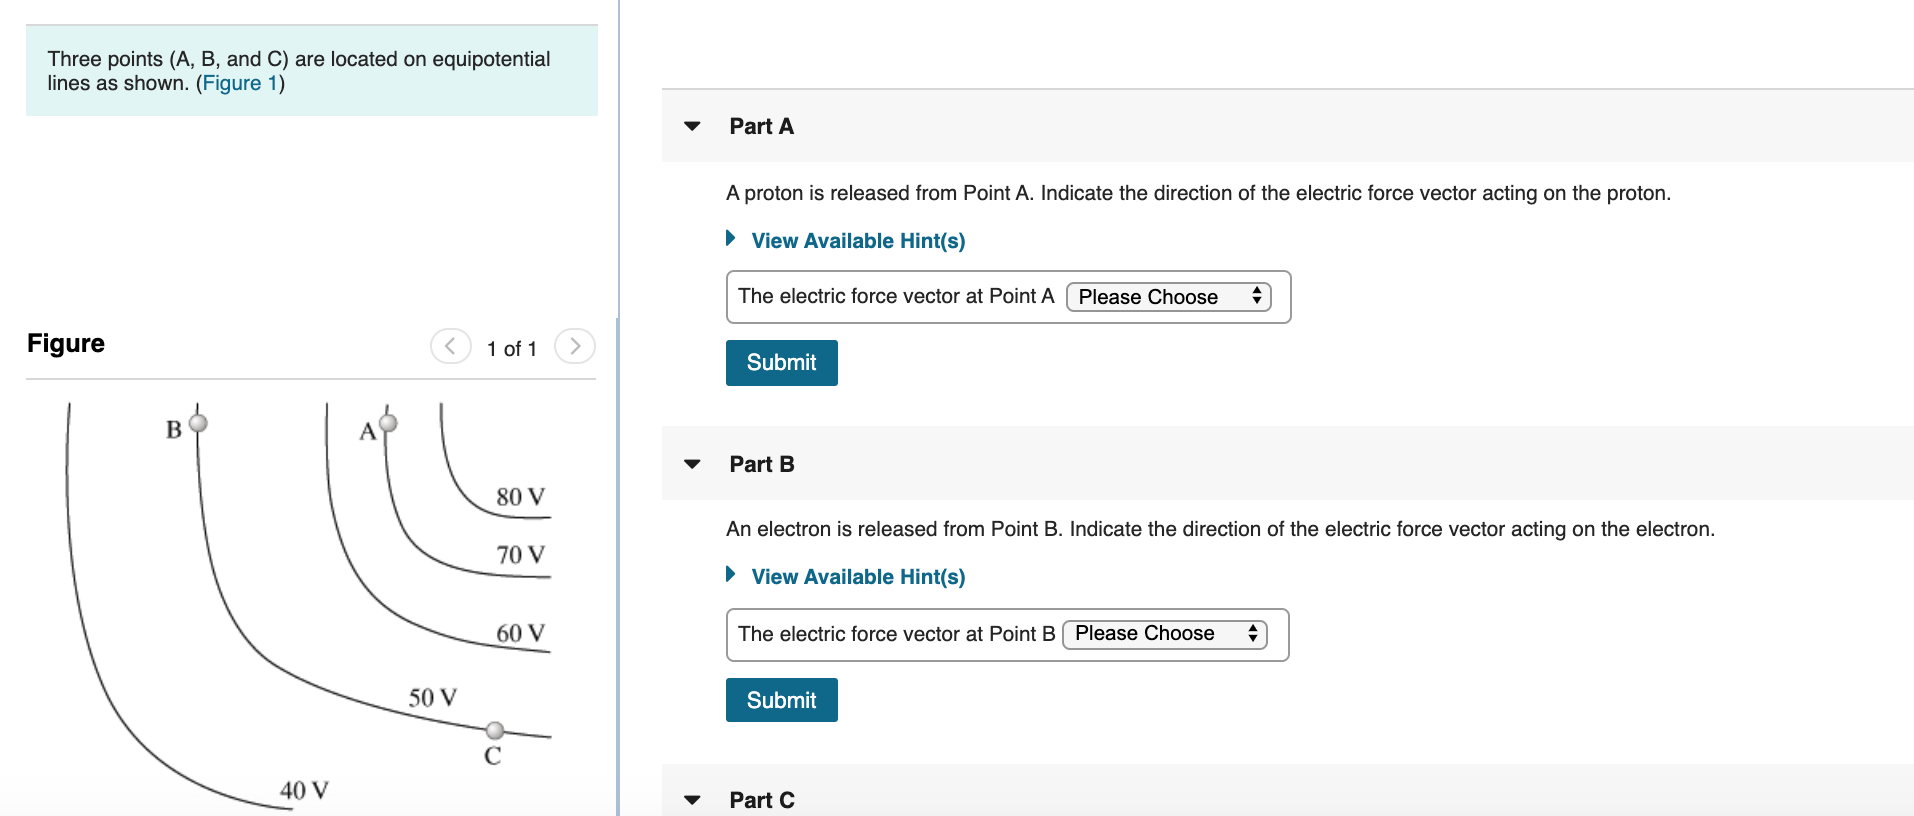Click the 40 V equipotential label

(304, 791)
